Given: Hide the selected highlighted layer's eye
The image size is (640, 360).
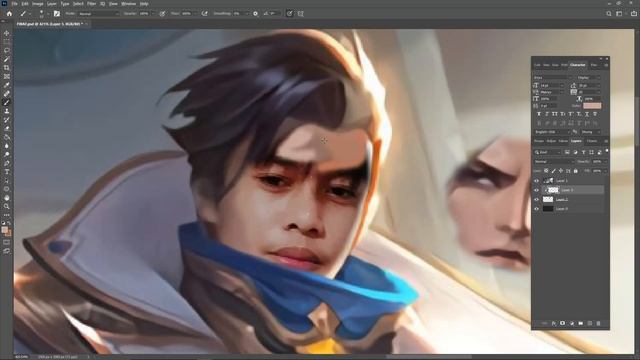Looking at the screenshot, I should 536,190.
